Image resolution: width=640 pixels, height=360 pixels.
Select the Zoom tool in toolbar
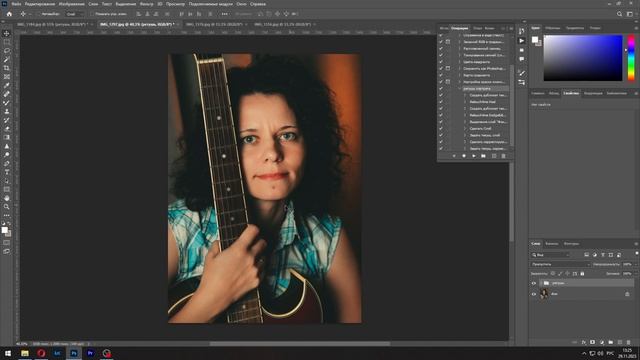click(x=7, y=207)
